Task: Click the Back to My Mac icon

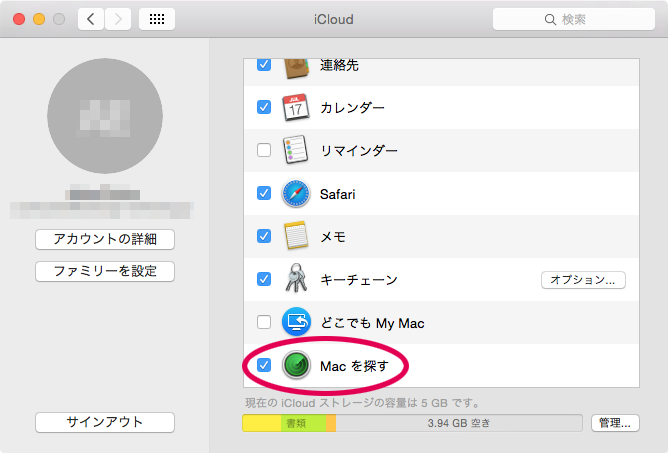Action: coord(296,322)
